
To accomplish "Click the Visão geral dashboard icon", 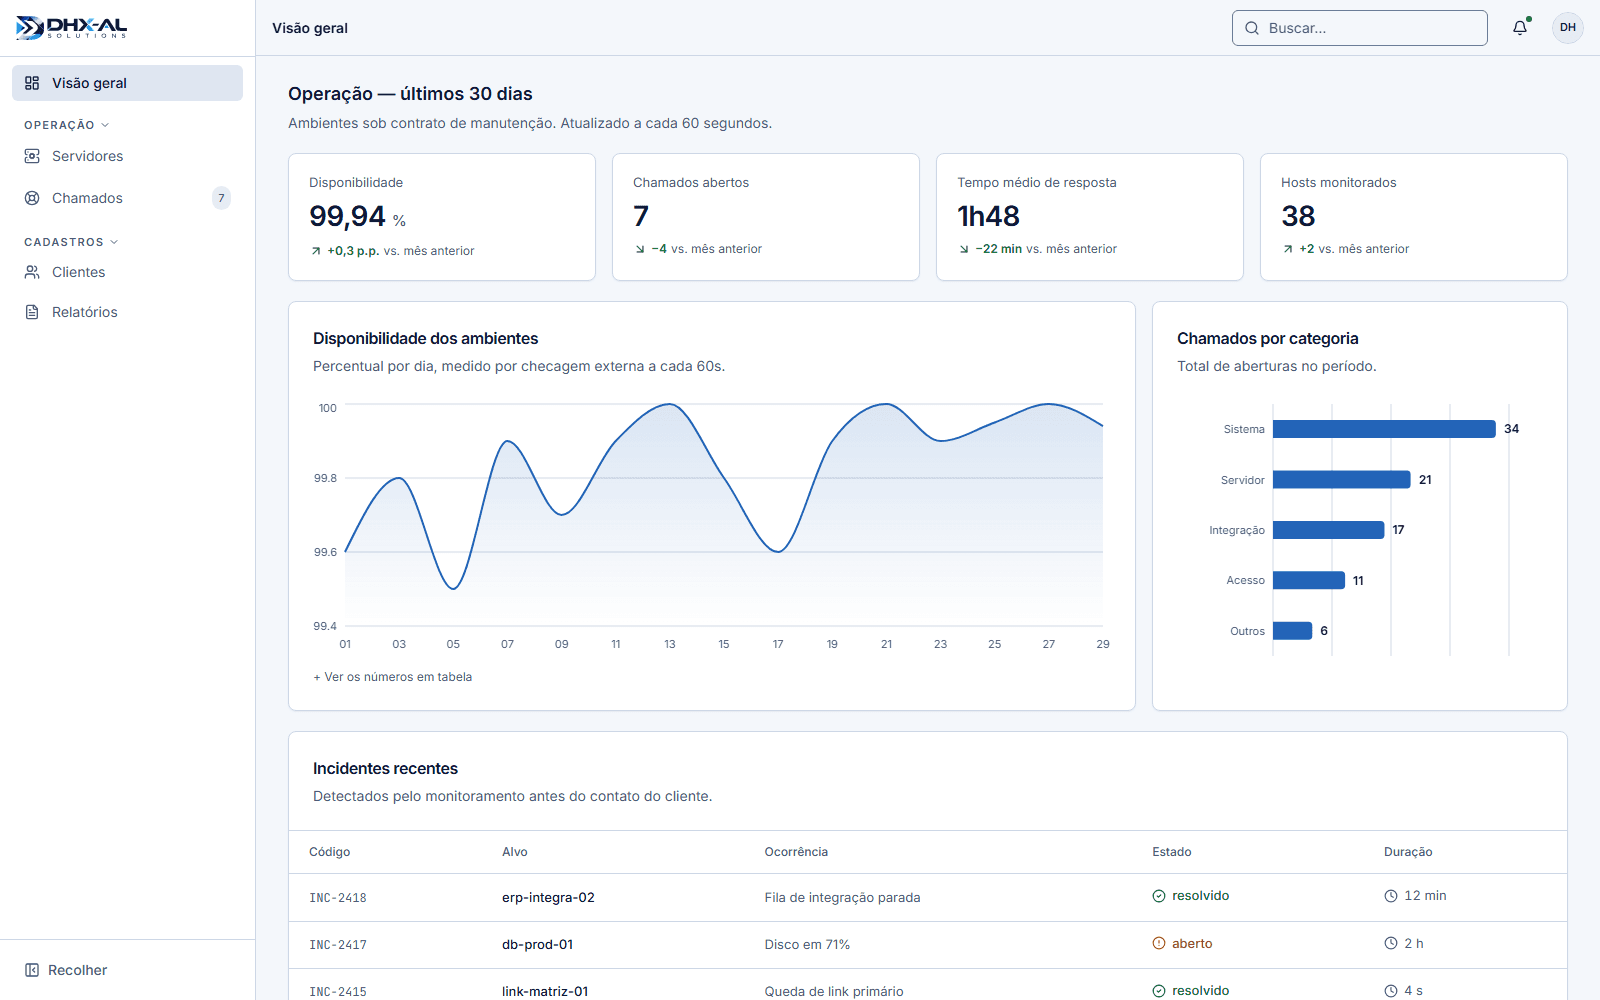I will (x=32, y=83).
